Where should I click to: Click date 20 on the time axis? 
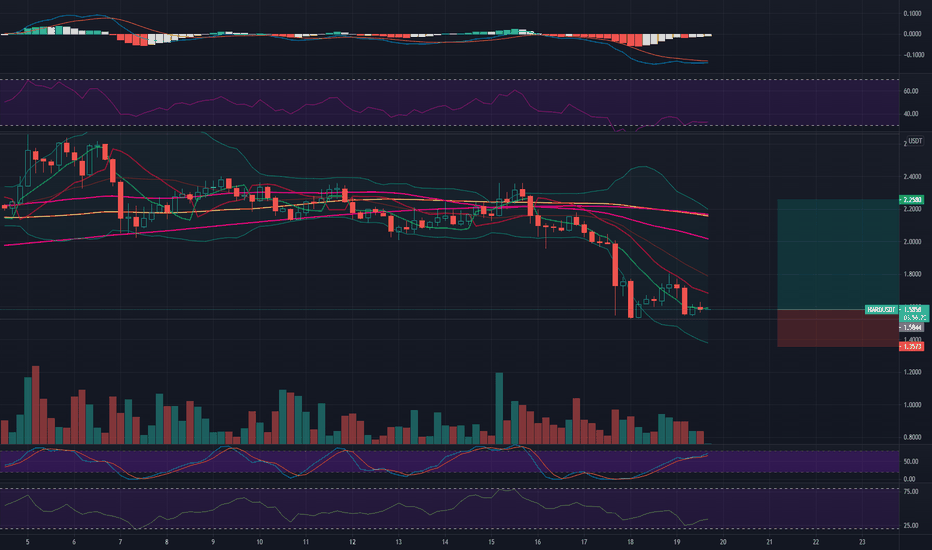723,542
